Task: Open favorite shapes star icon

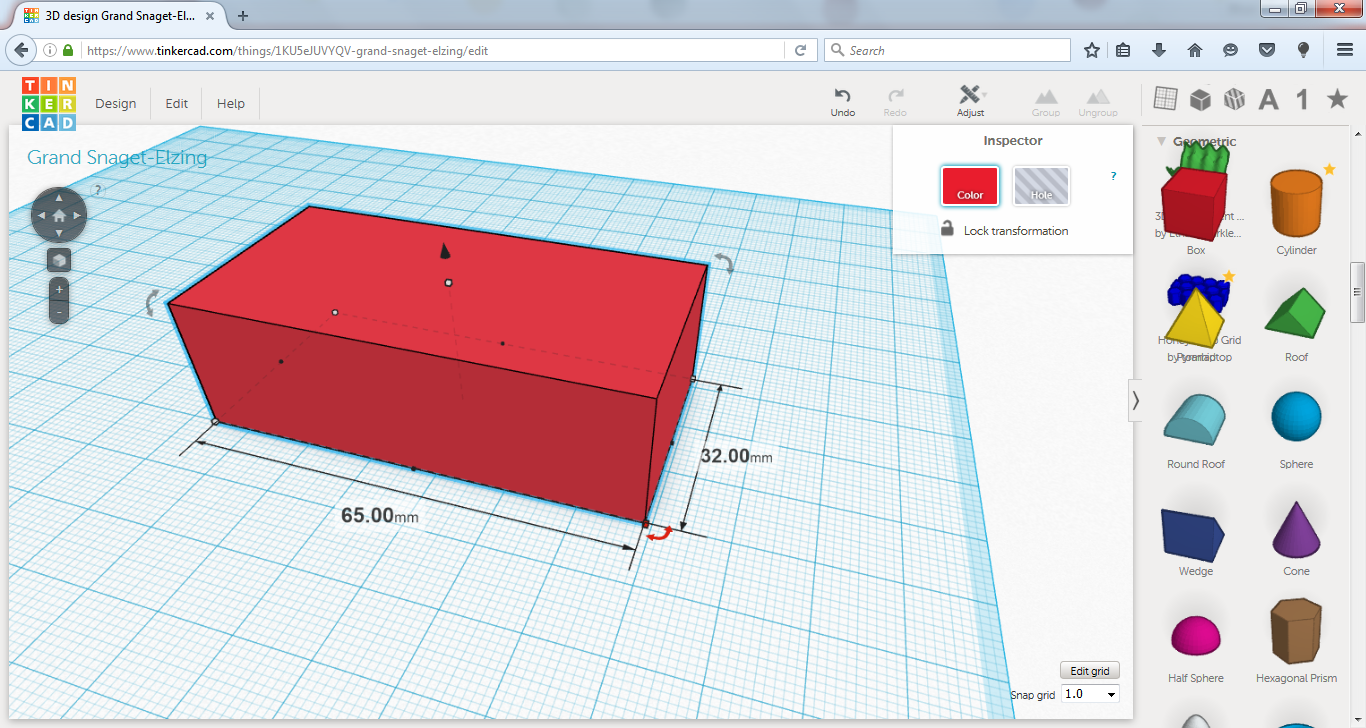Action: click(x=1337, y=98)
